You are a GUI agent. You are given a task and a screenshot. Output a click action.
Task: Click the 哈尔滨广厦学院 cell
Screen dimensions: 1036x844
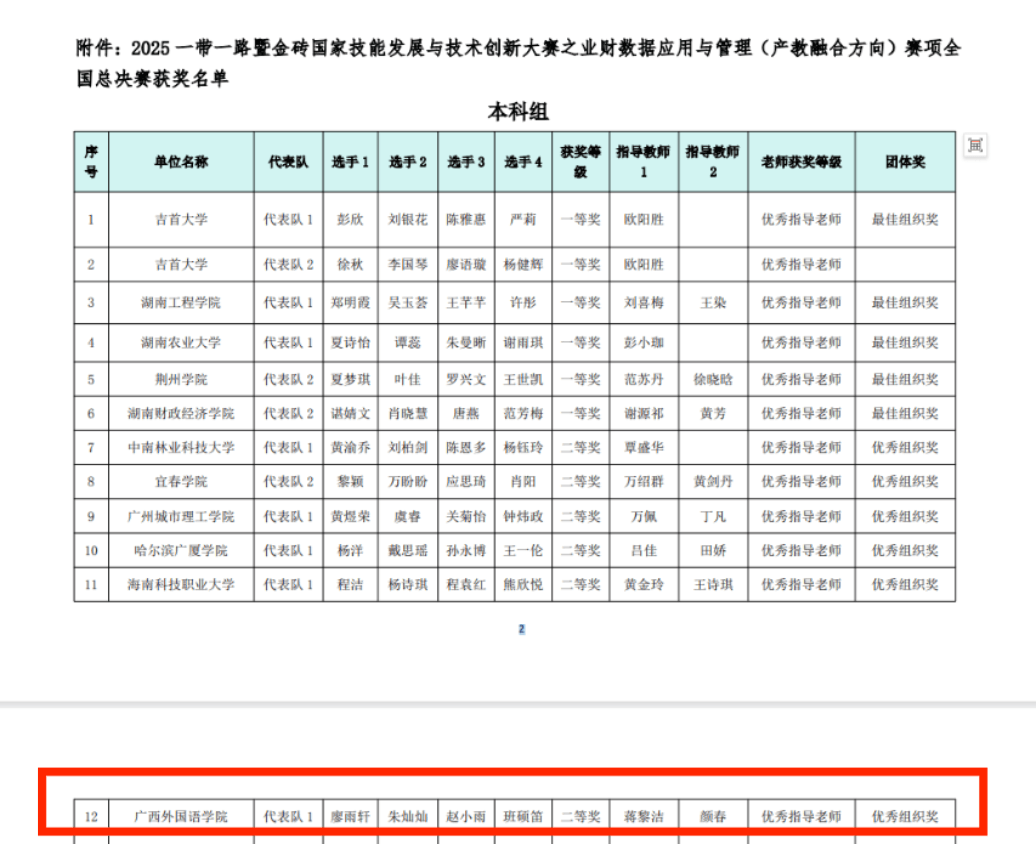click(181, 550)
